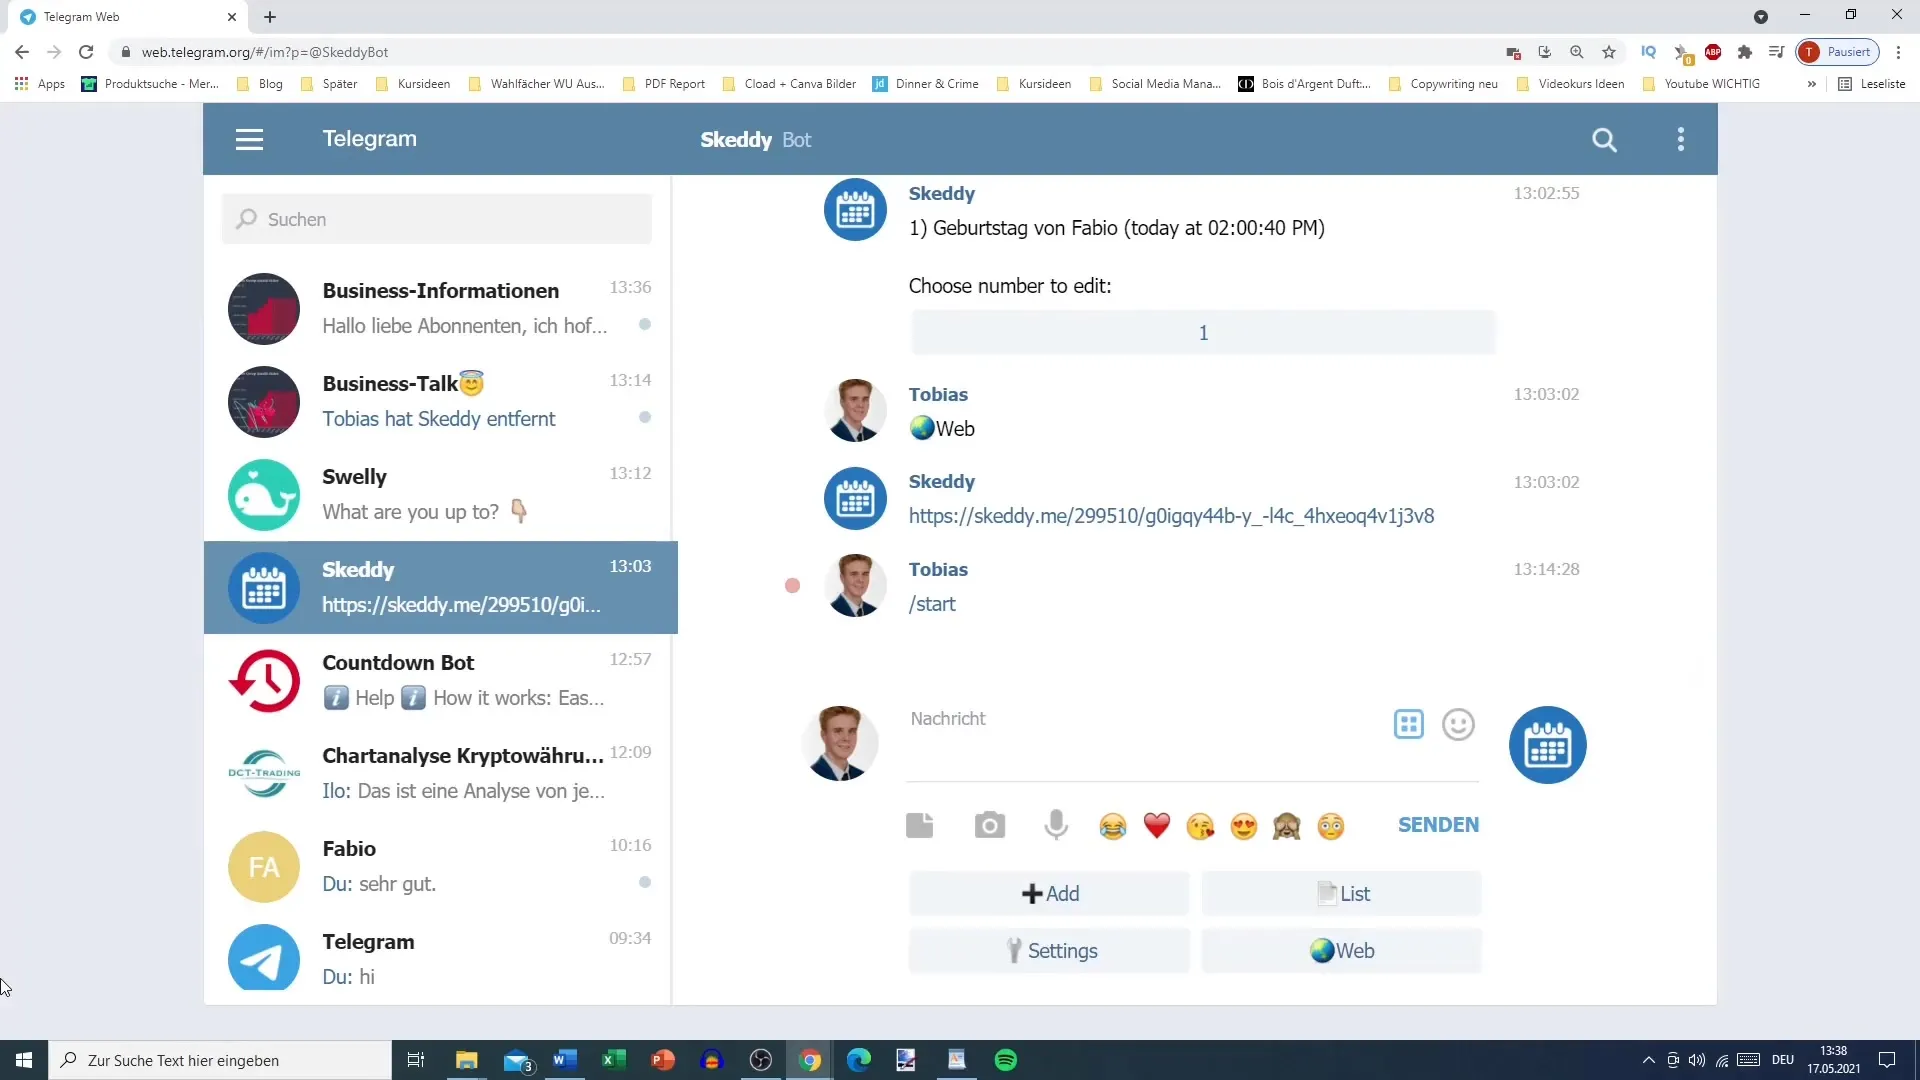This screenshot has height=1080, width=1920.
Task: Click the large Skeddy bot avatar beside input
Action: [x=1548, y=745]
